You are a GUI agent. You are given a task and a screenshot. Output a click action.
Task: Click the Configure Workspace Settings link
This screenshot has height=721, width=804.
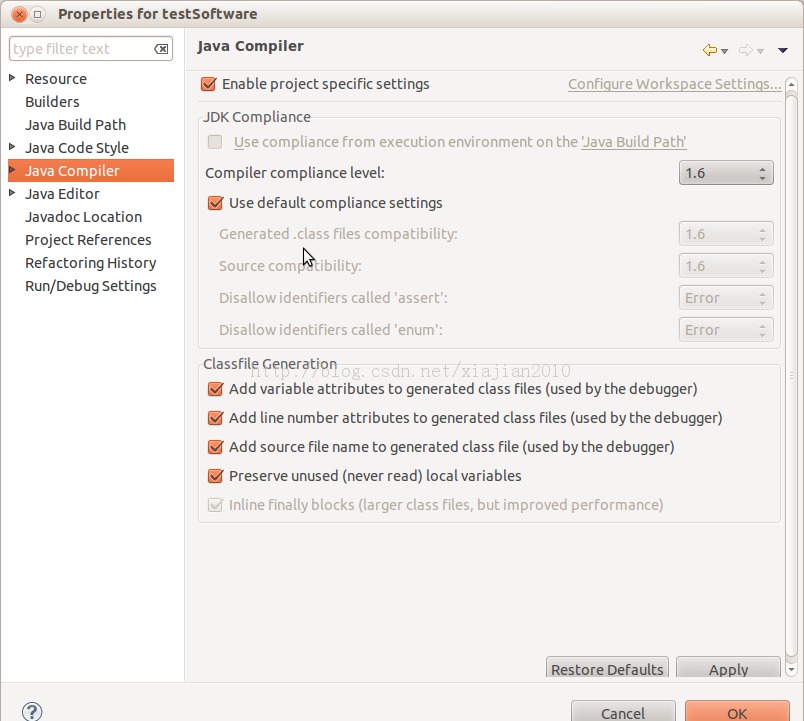pos(674,85)
